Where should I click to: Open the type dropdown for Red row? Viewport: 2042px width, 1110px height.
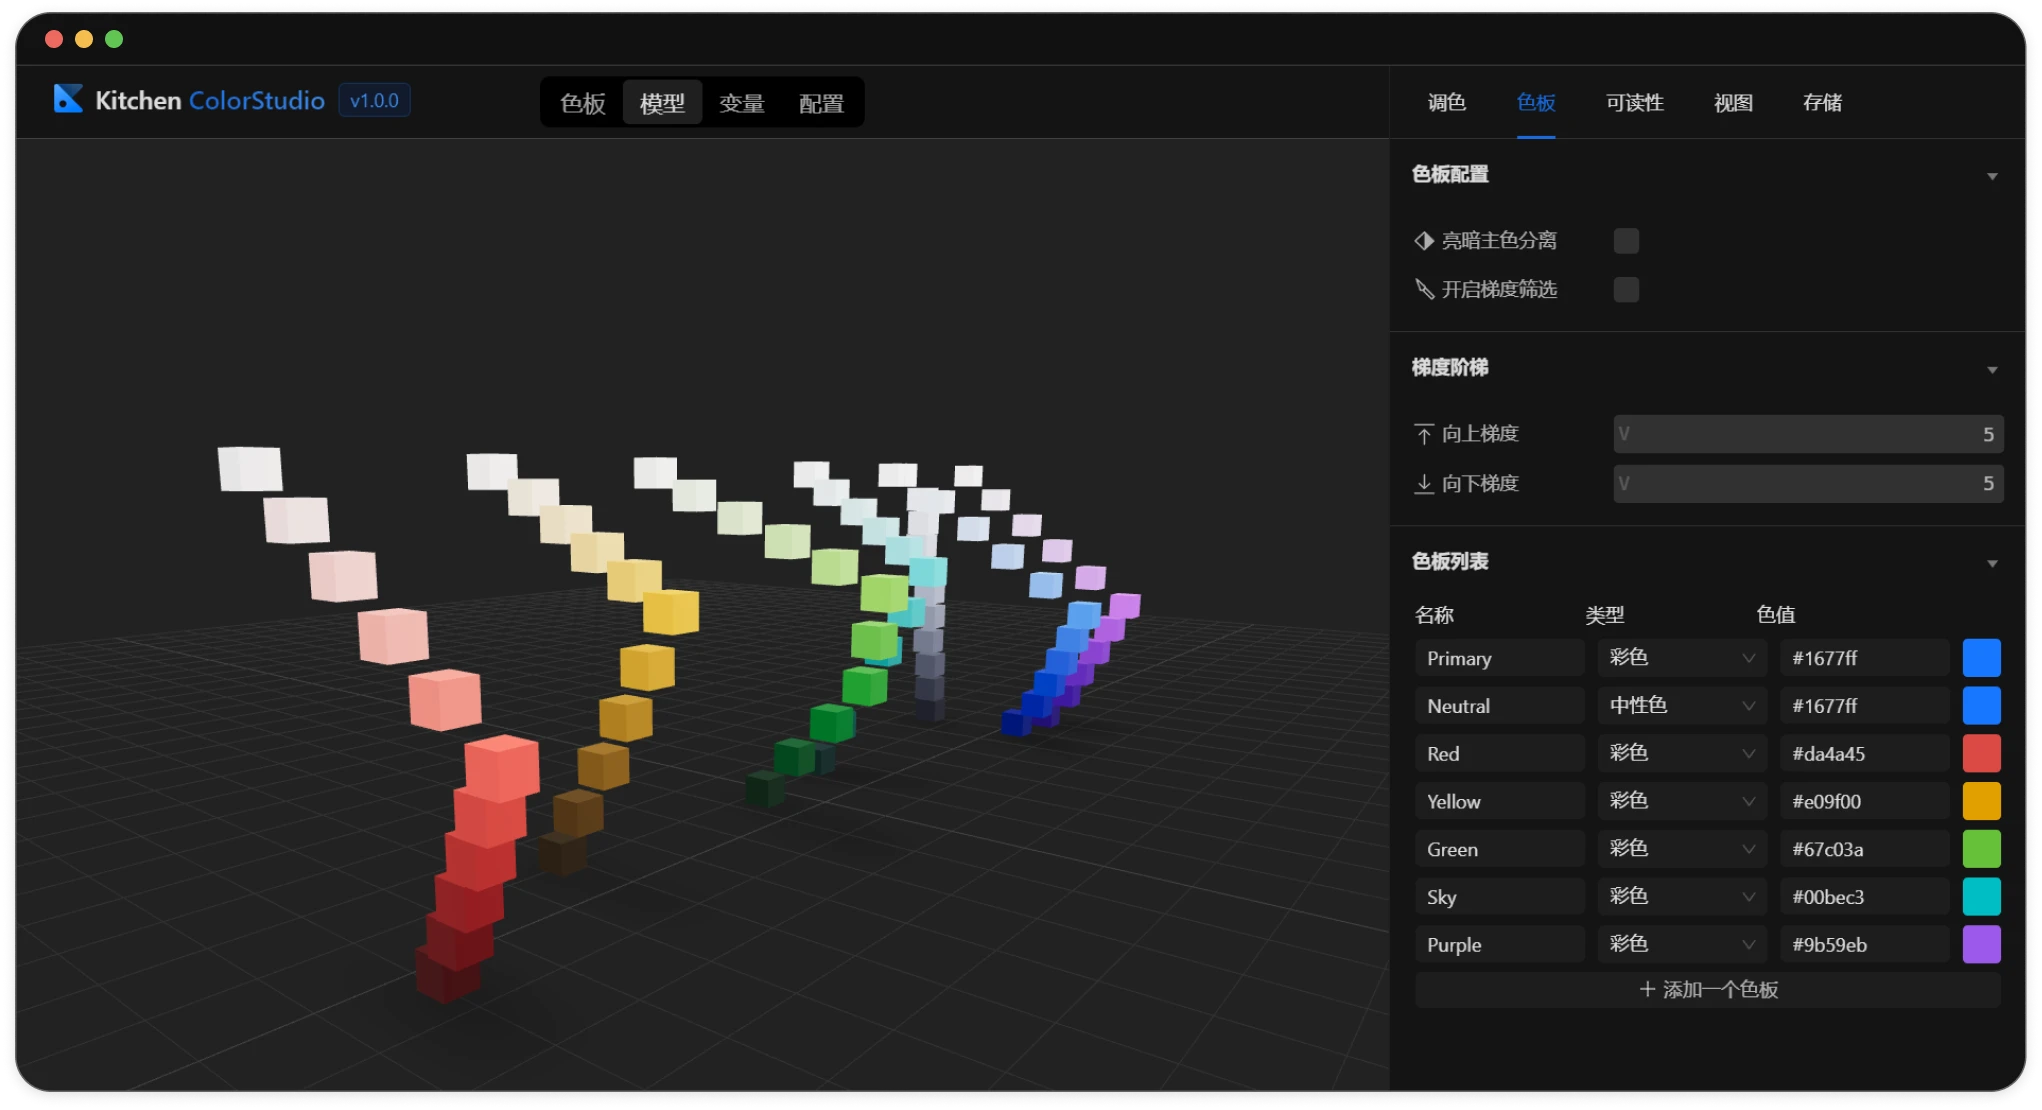1681,754
